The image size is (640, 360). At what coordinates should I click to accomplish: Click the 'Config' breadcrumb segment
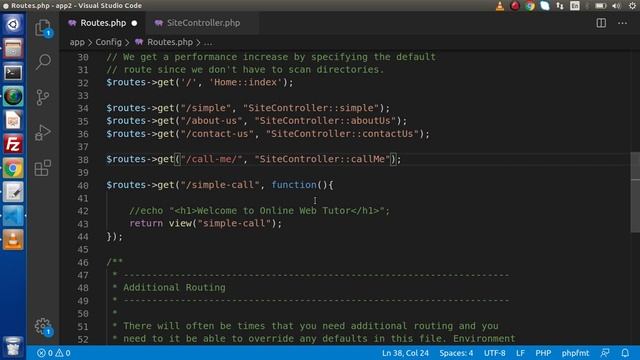click(109, 42)
